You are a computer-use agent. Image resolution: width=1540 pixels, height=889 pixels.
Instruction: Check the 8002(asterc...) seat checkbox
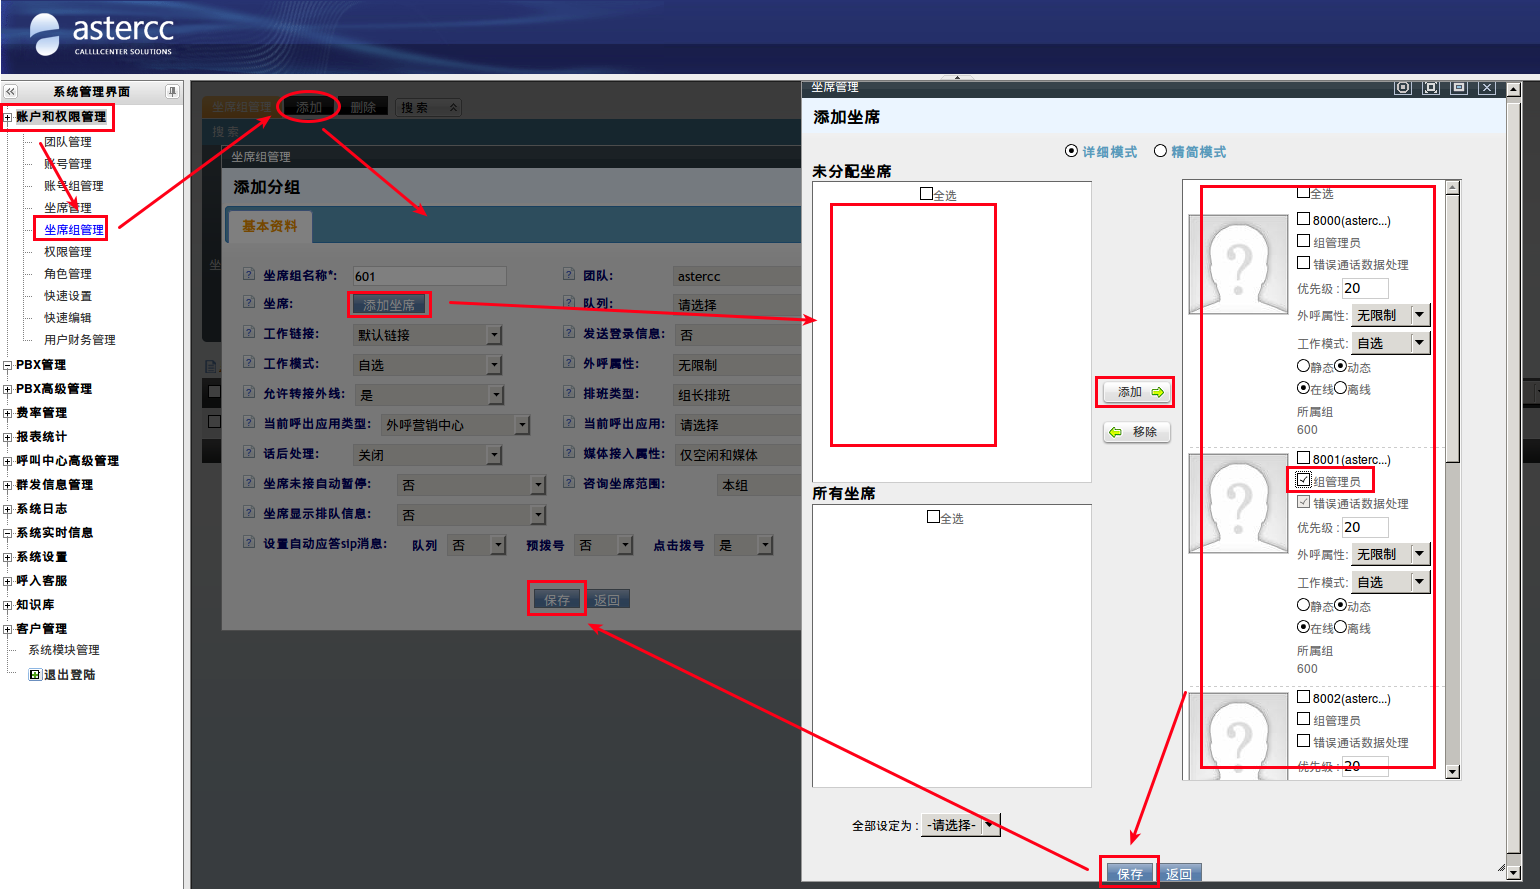1303,697
